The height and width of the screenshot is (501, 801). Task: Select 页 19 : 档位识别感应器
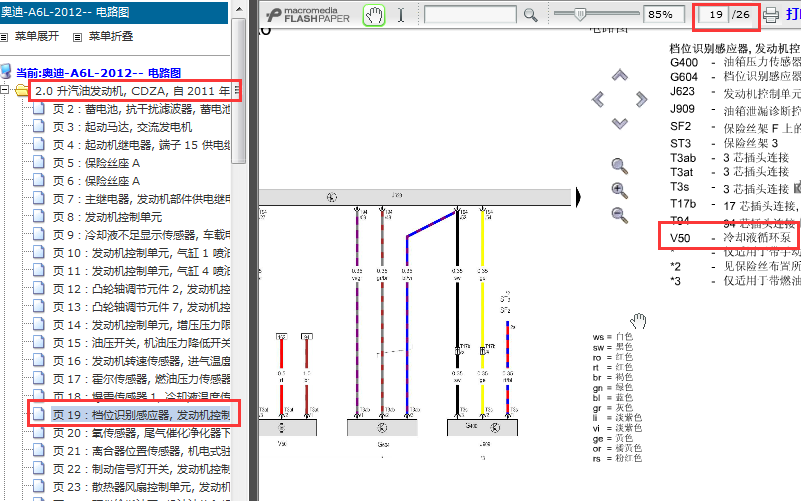pyautogui.click(x=141, y=415)
